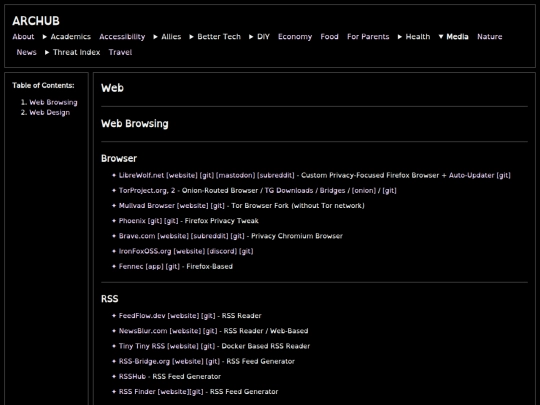Expand the Threat Index menu
Screen dimensions: 540x405
click(47, 52)
